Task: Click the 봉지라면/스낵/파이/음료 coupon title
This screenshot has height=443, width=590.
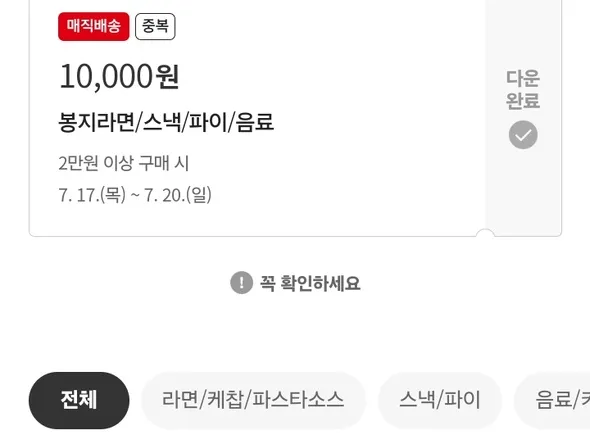Action: point(166,122)
